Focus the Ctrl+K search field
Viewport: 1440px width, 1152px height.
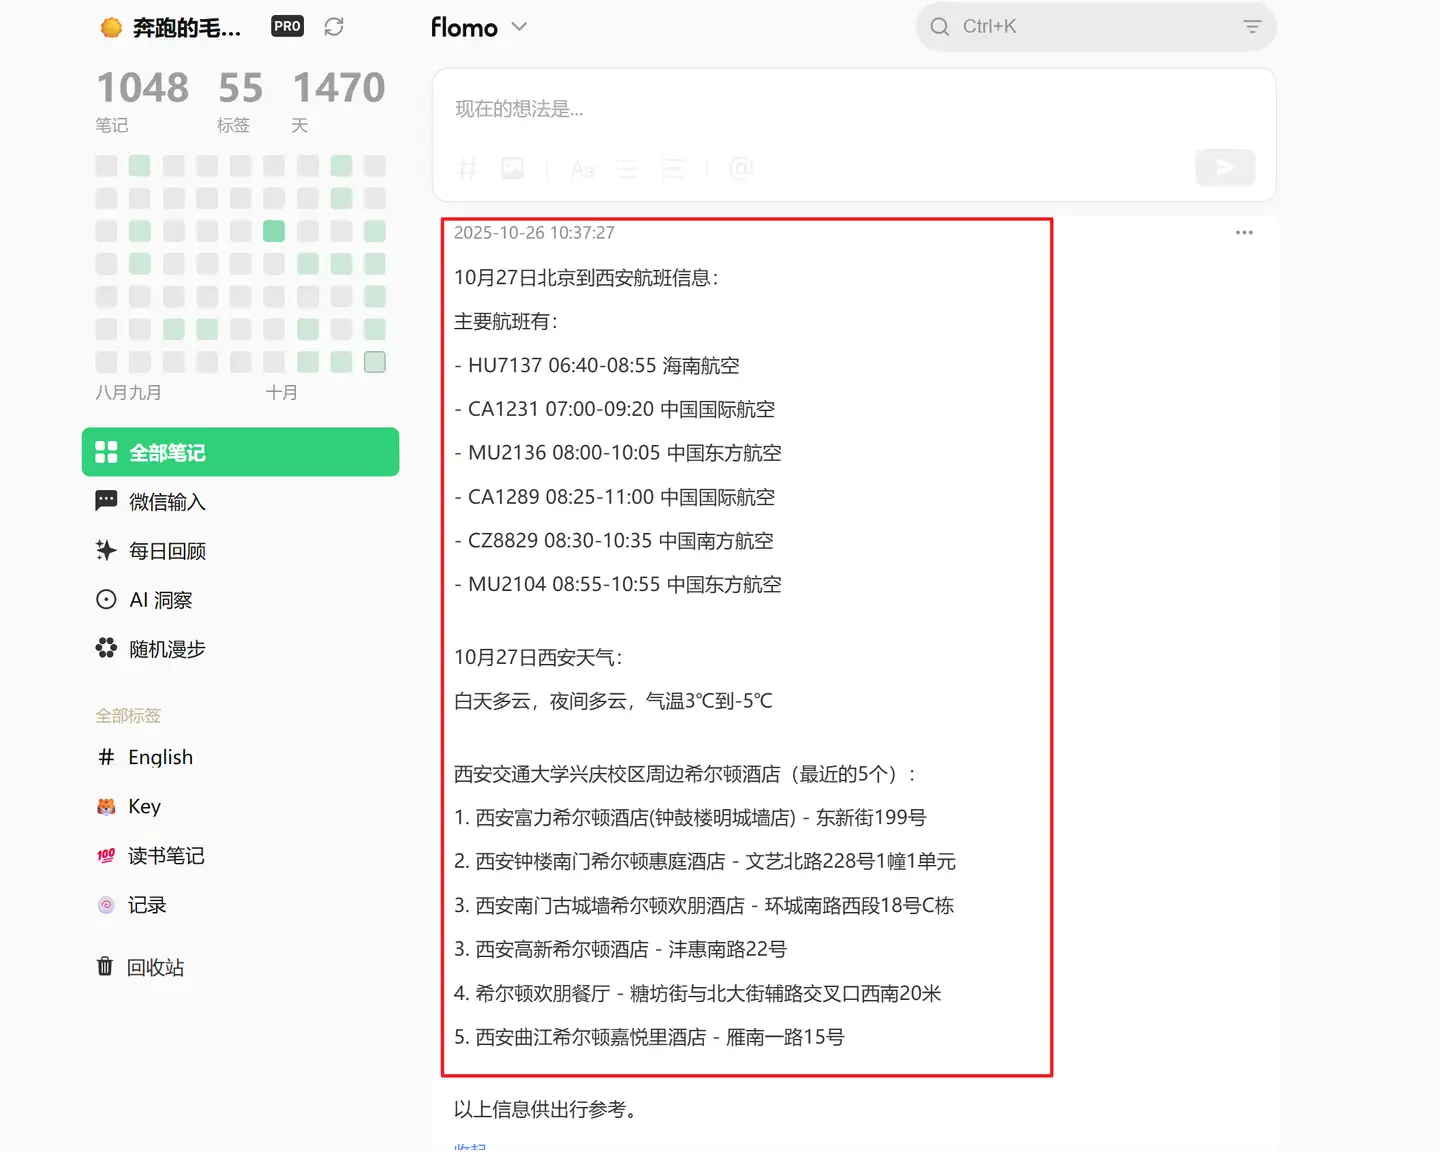[x=1096, y=27]
